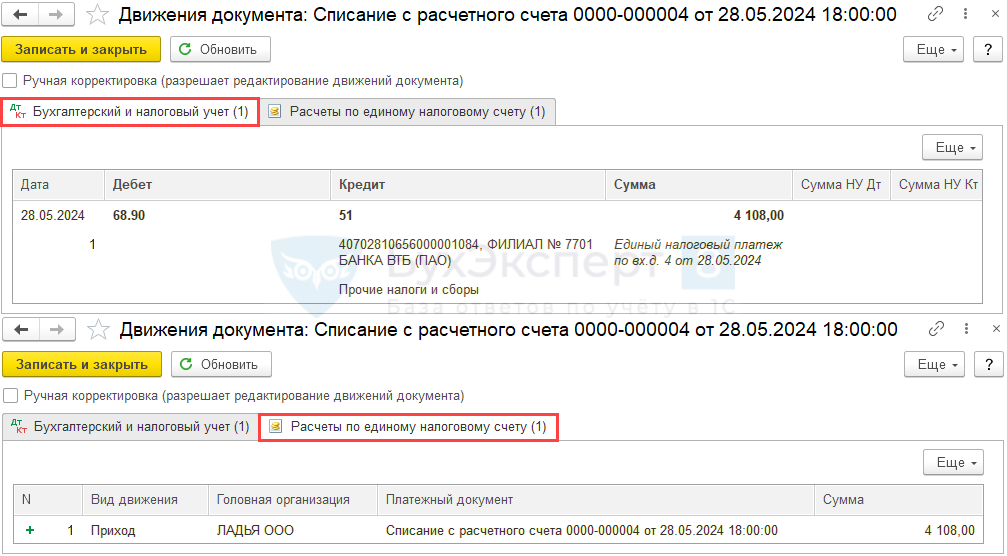The image size is (1007, 556).
Task: Click green plus icon in Приход row
Action: coord(30,530)
